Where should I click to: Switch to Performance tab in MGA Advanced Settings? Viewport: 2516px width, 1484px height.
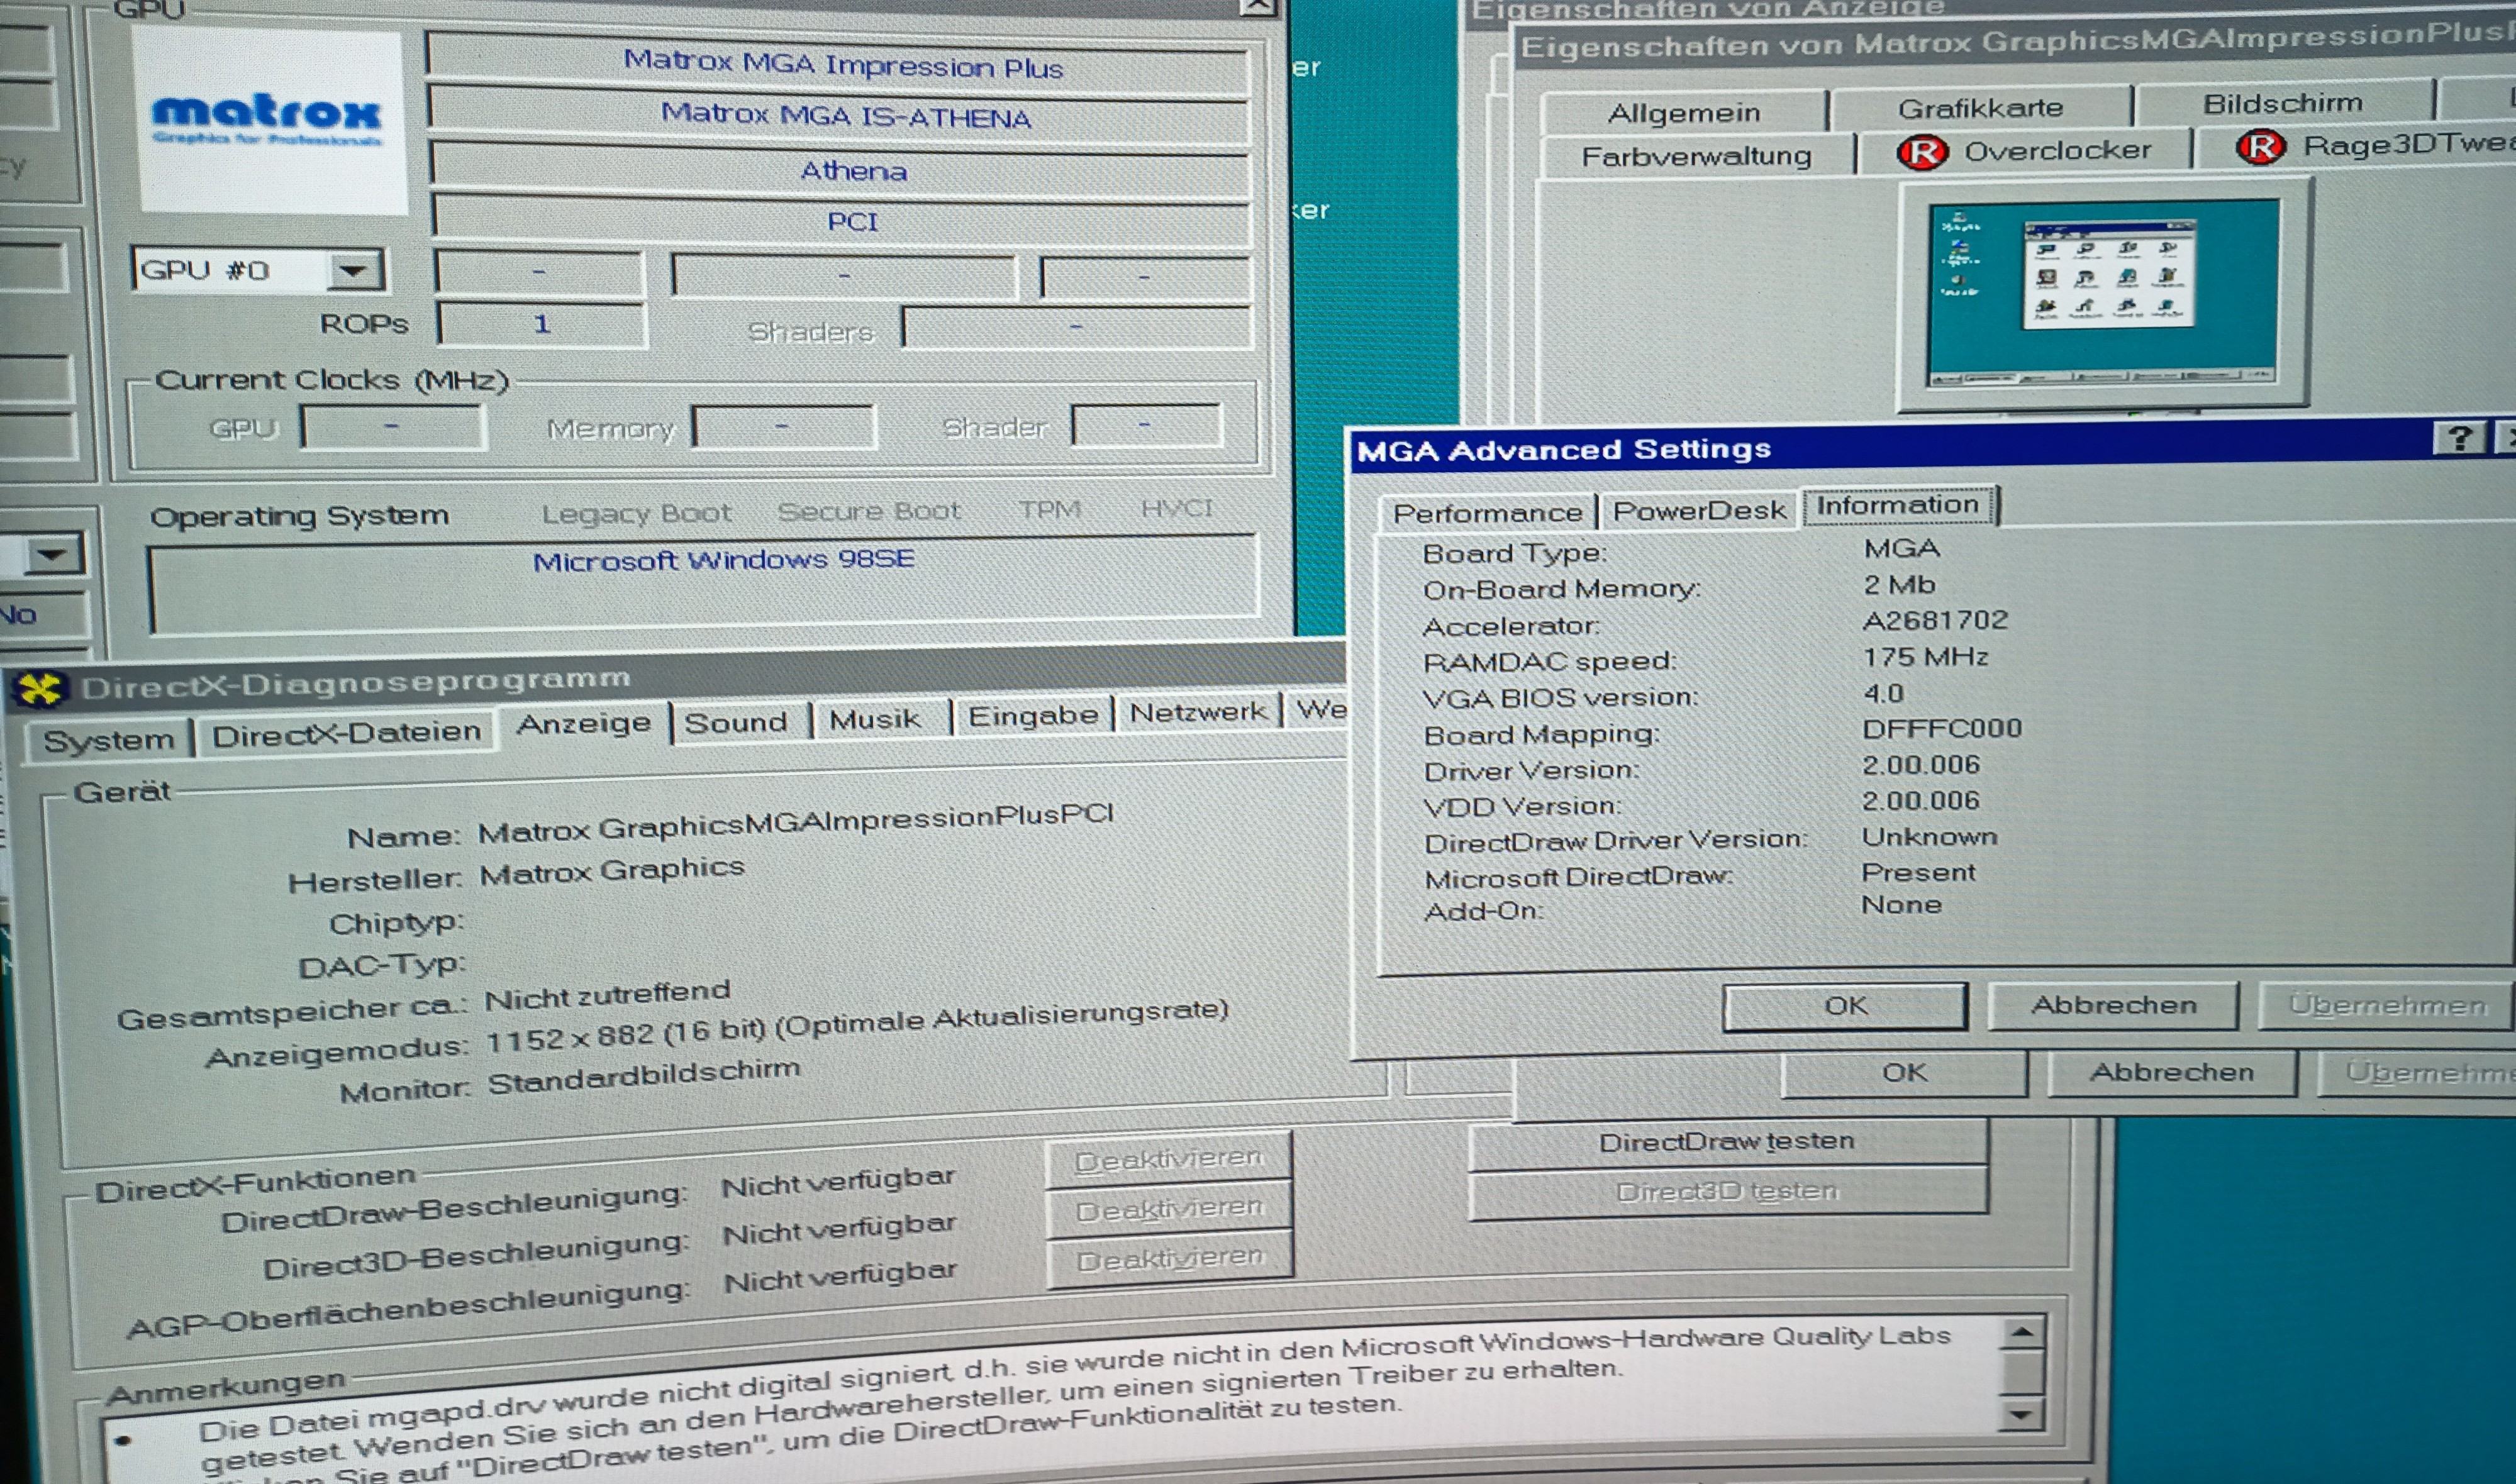(x=1487, y=513)
